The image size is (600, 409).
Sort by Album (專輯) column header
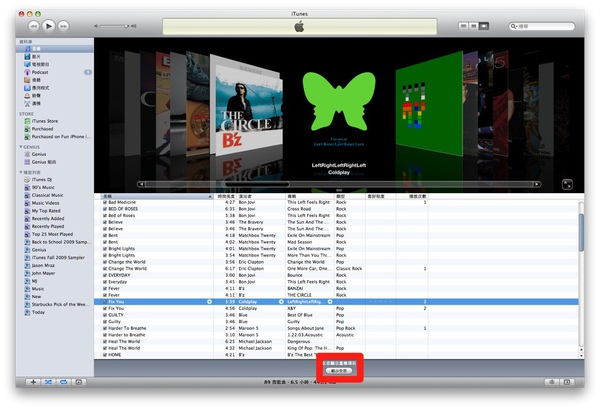310,196
